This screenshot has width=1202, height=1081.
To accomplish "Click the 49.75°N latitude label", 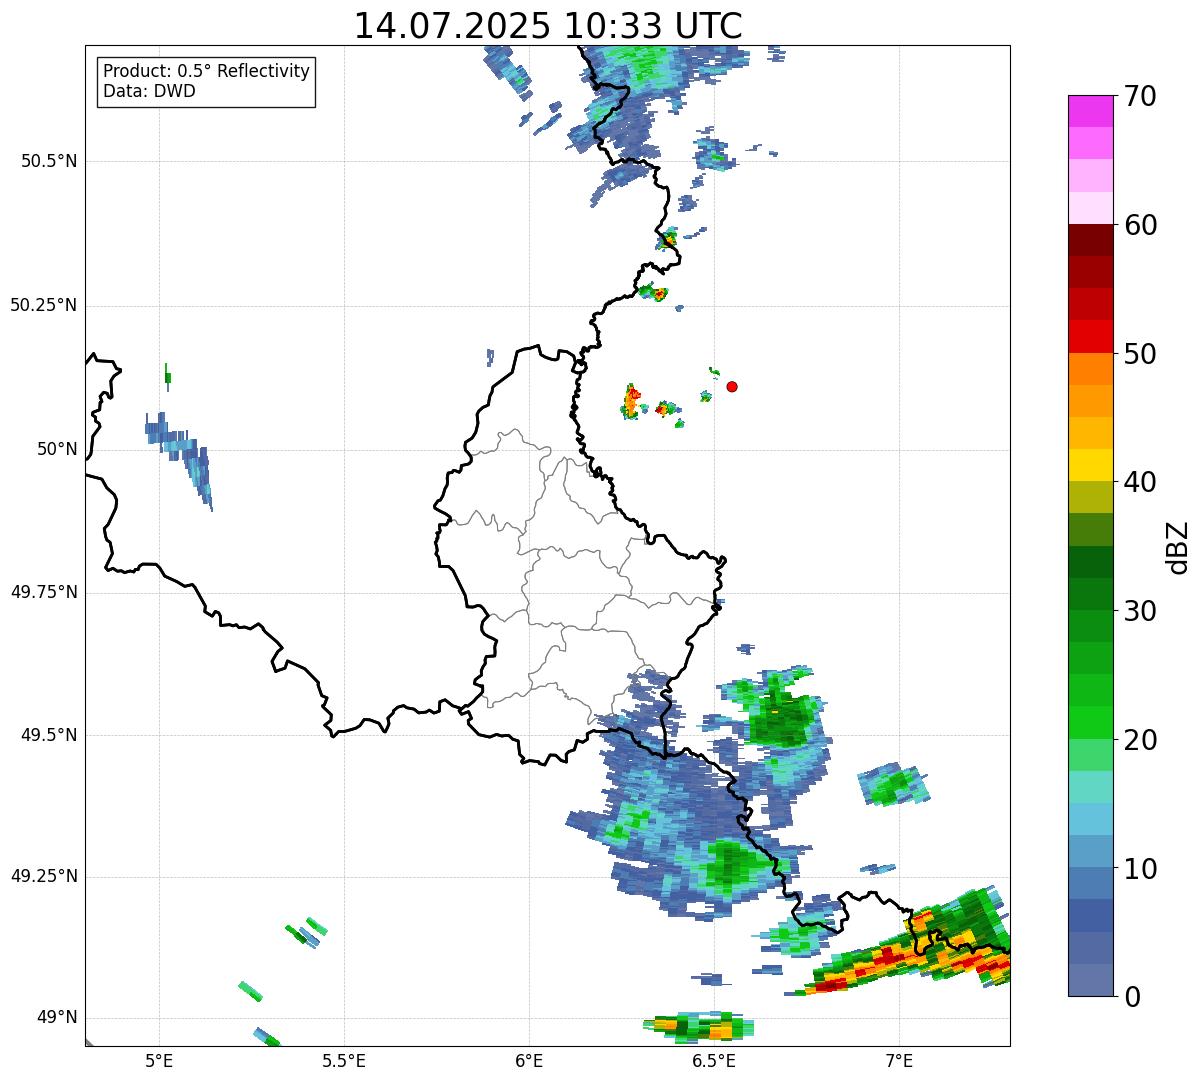I will tap(43, 592).
